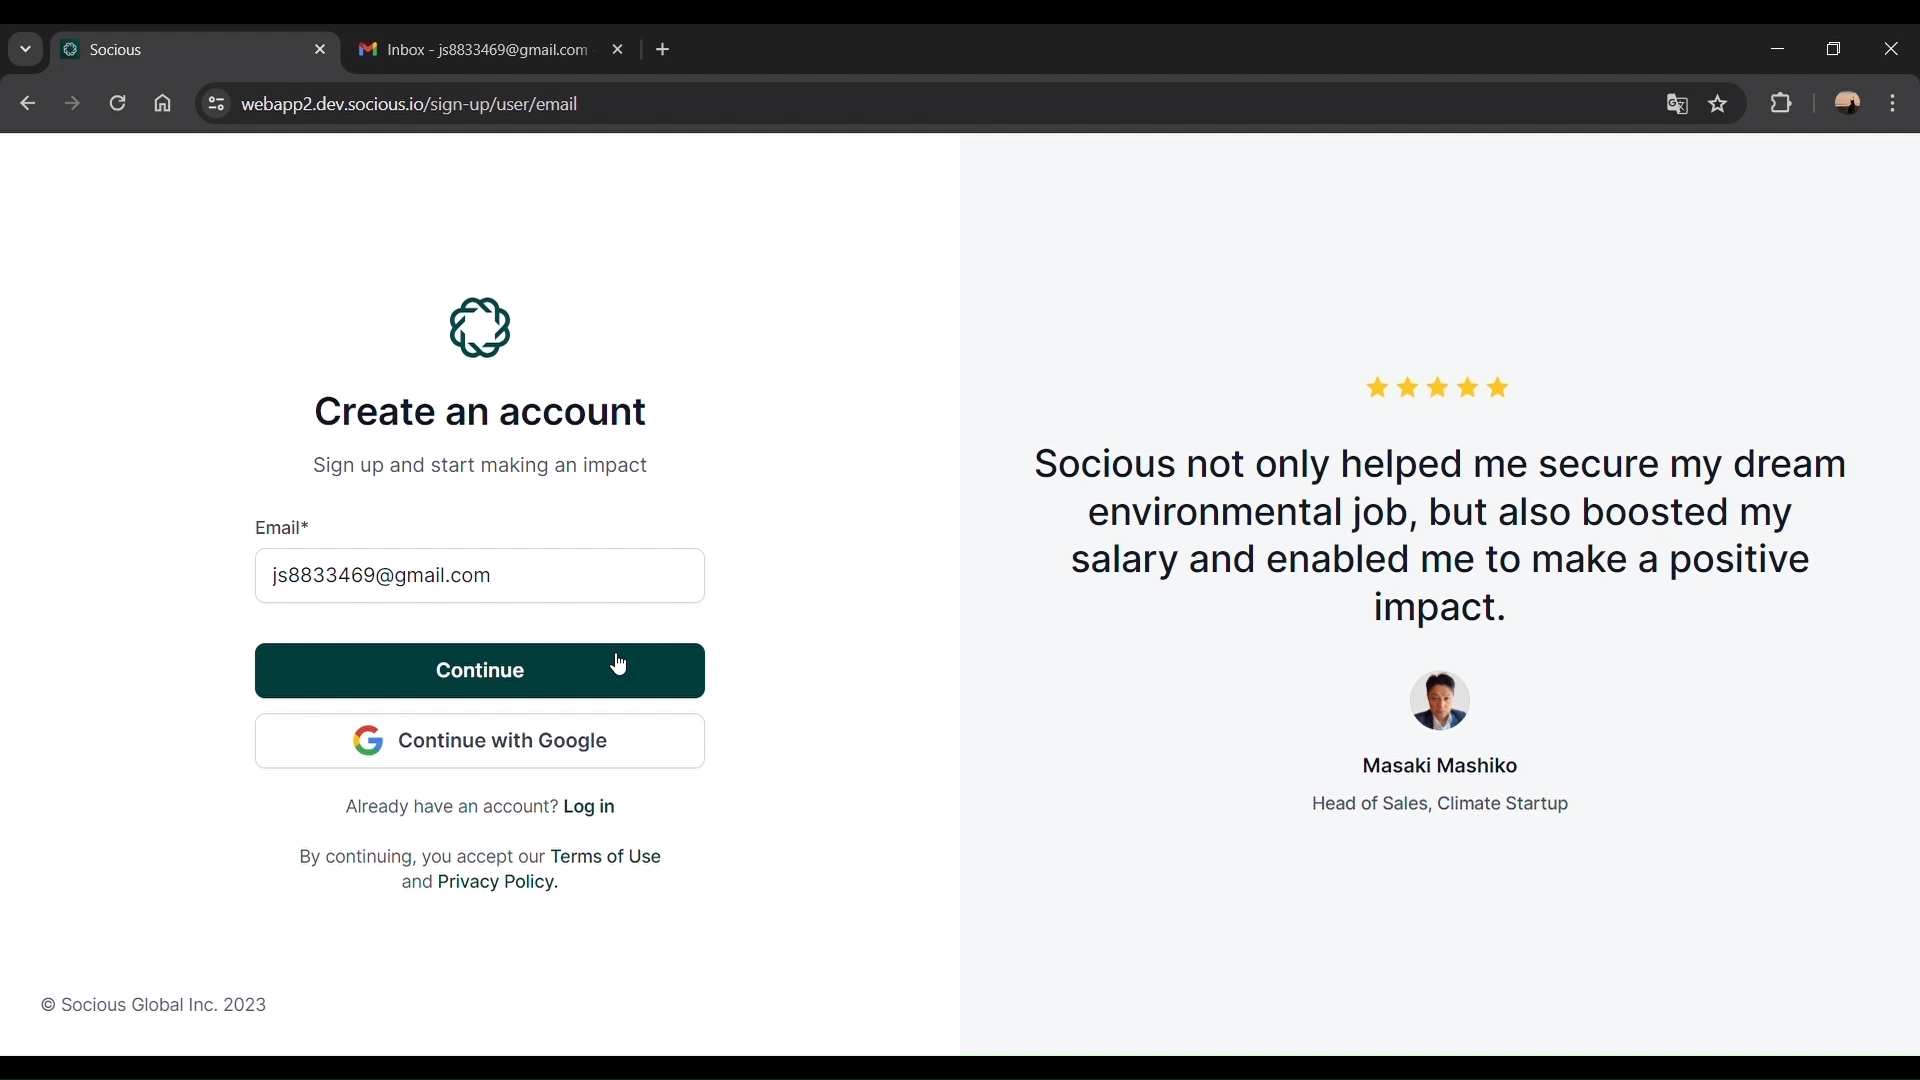1920x1080 pixels.
Task: Choose Continue with Google
Action: point(480,742)
